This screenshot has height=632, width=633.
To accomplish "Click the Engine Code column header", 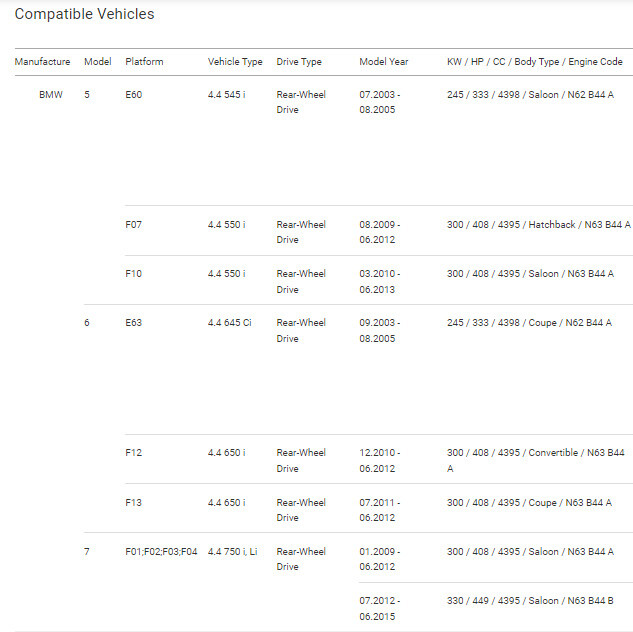I will point(534,62).
